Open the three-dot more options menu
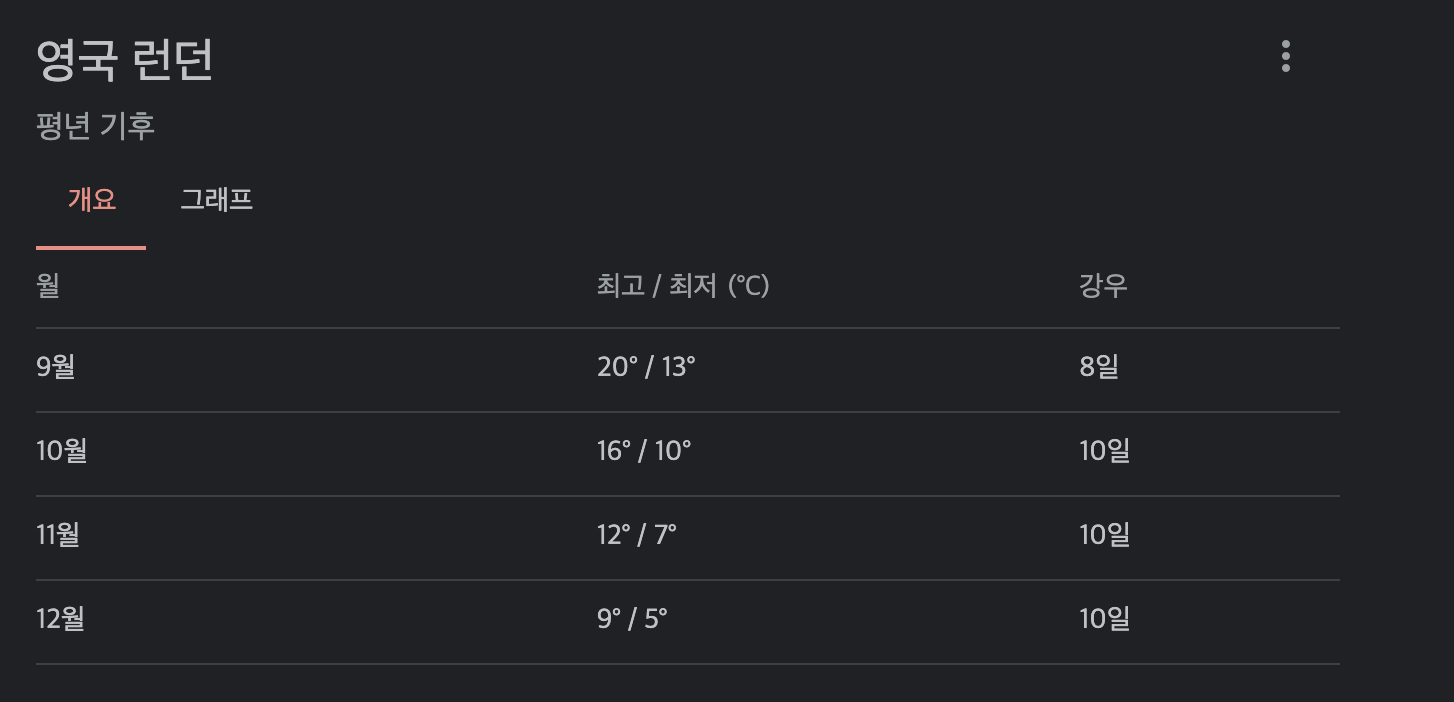 click(1285, 57)
